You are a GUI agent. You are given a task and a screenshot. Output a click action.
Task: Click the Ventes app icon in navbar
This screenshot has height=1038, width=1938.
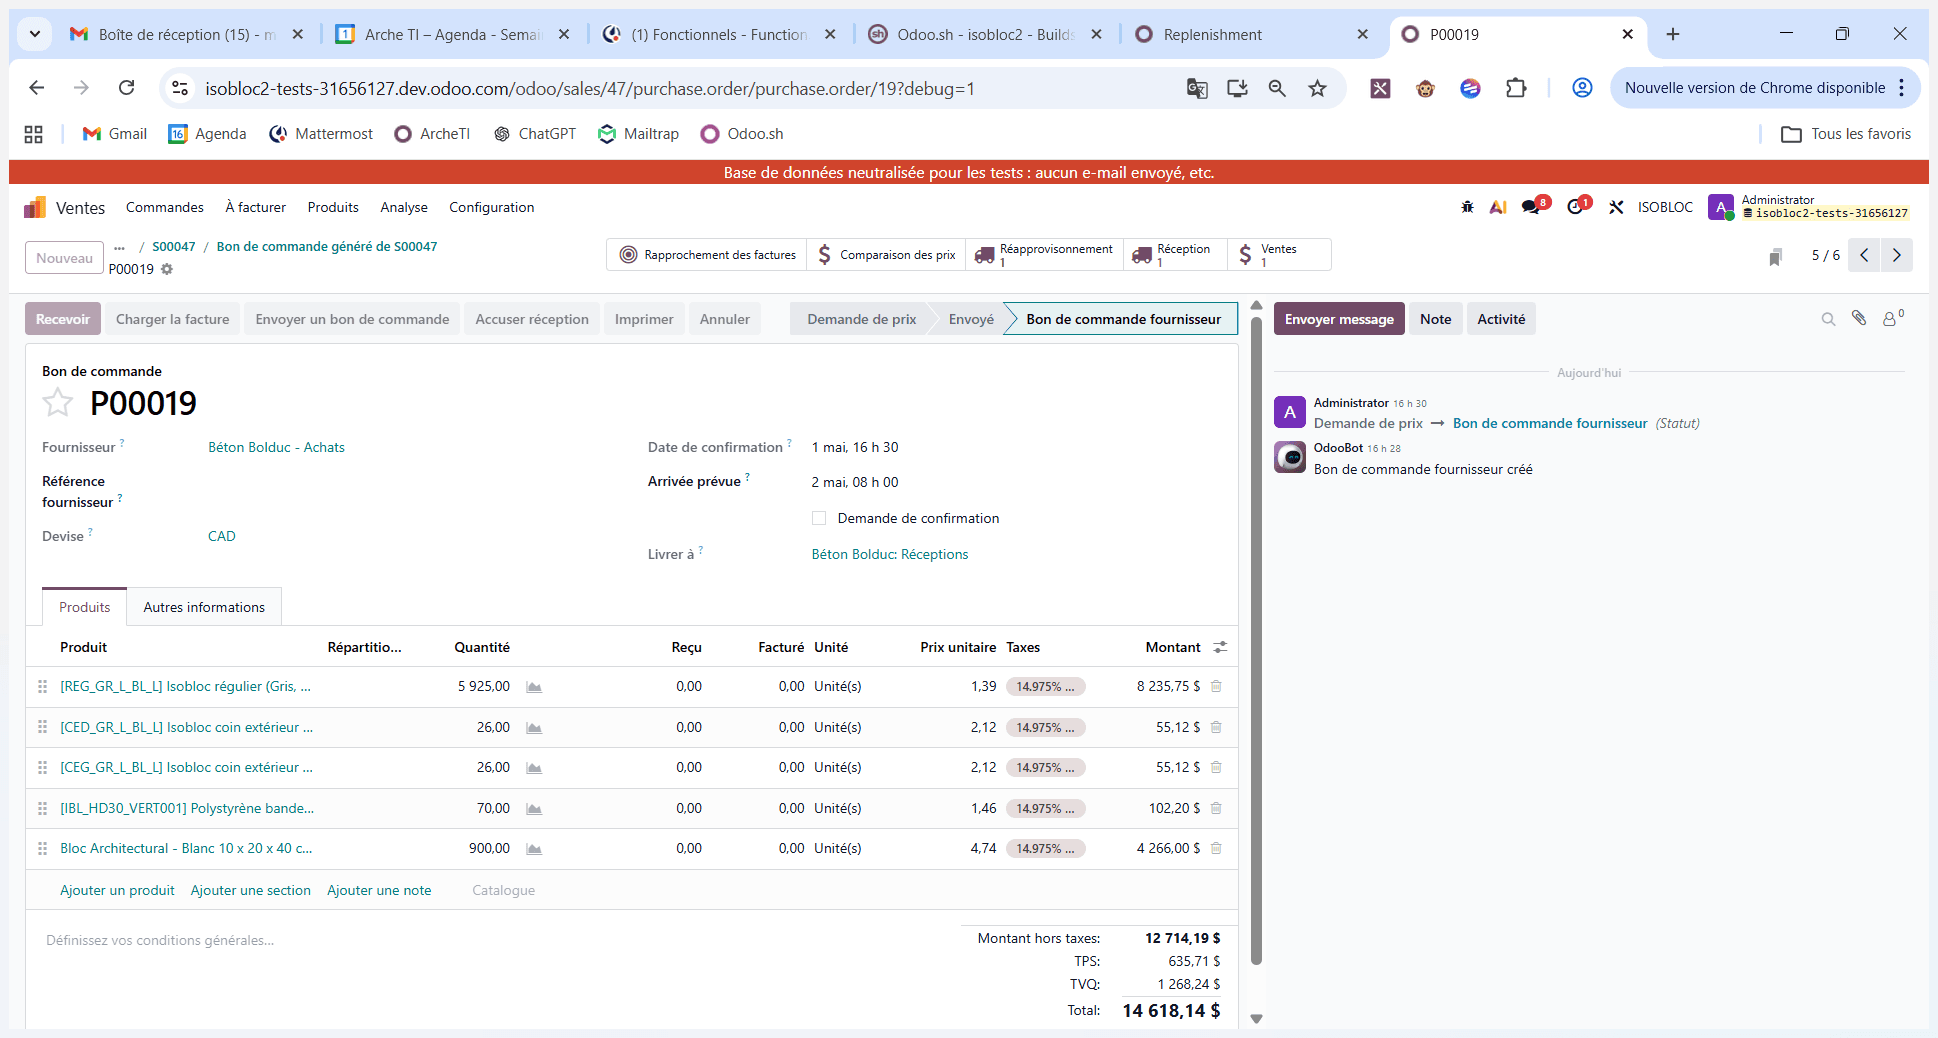click(35, 207)
